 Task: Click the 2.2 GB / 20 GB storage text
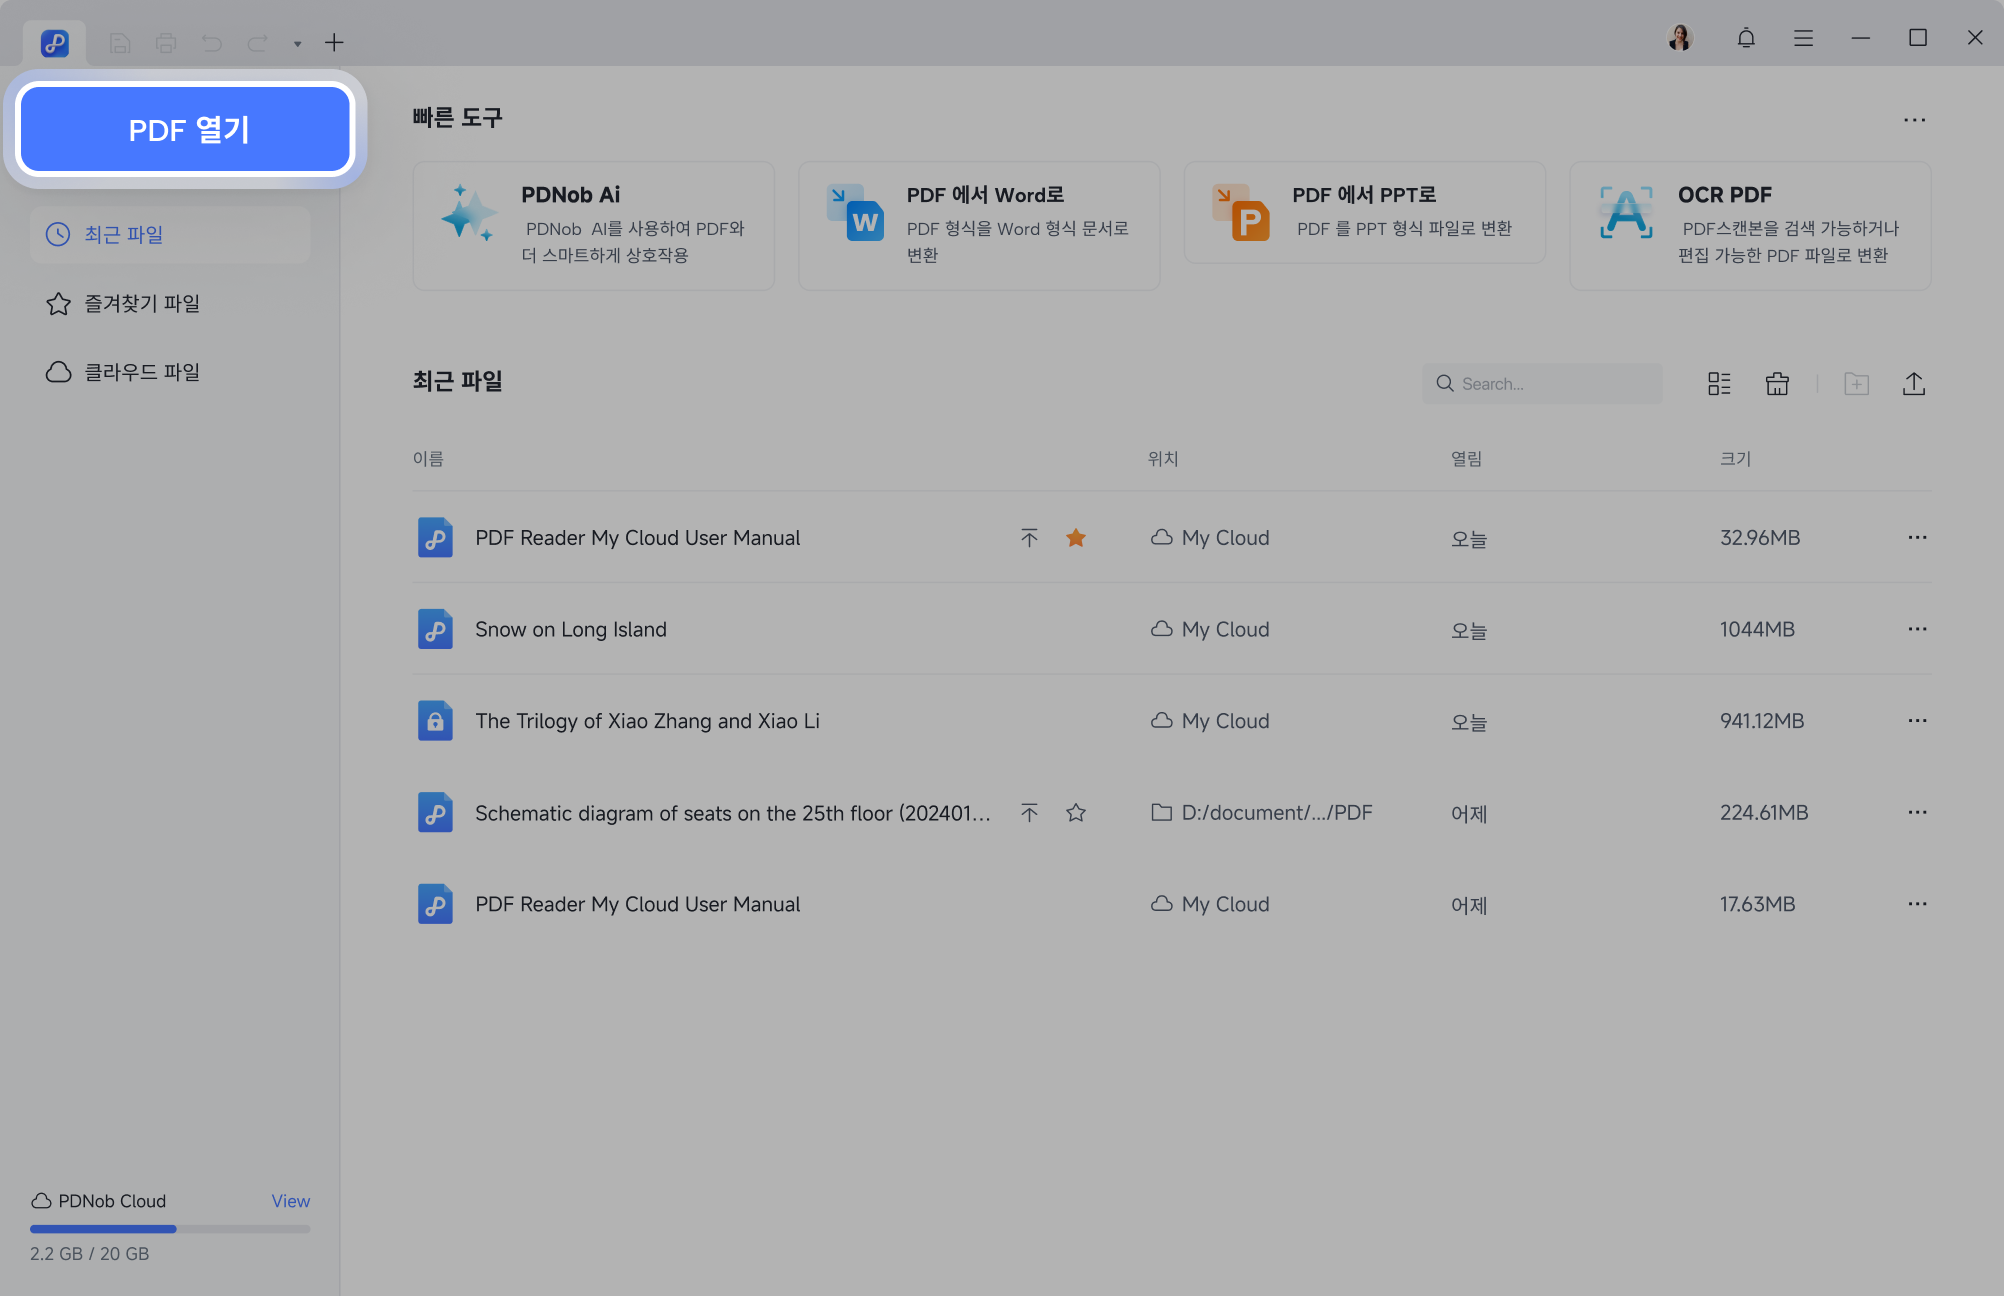pos(89,1254)
